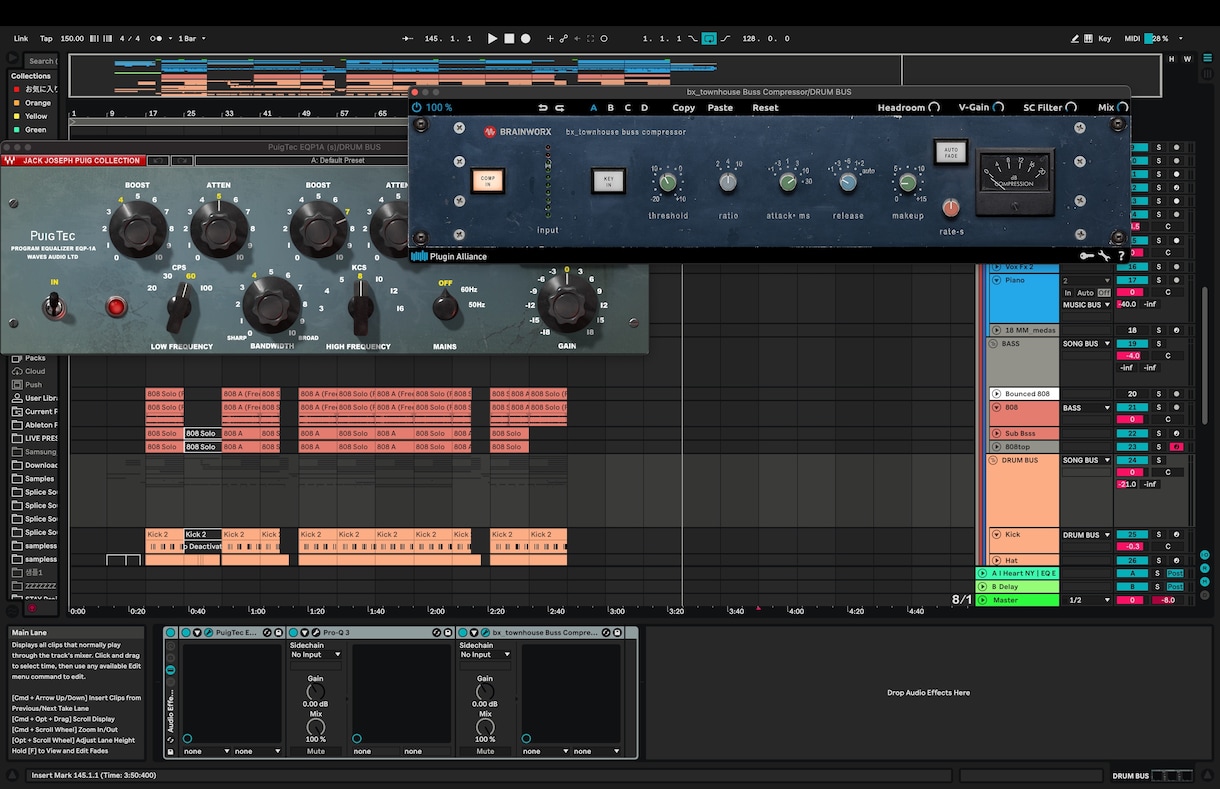Select preset slot C in townhouse compressor
Image resolution: width=1220 pixels, height=789 pixels.
[628, 108]
